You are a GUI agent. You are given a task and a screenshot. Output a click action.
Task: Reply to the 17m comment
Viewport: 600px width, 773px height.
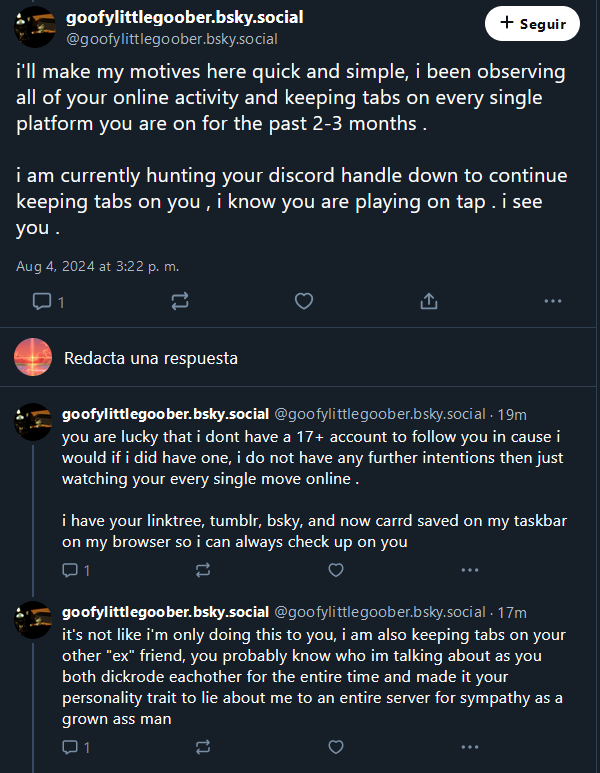(x=70, y=747)
